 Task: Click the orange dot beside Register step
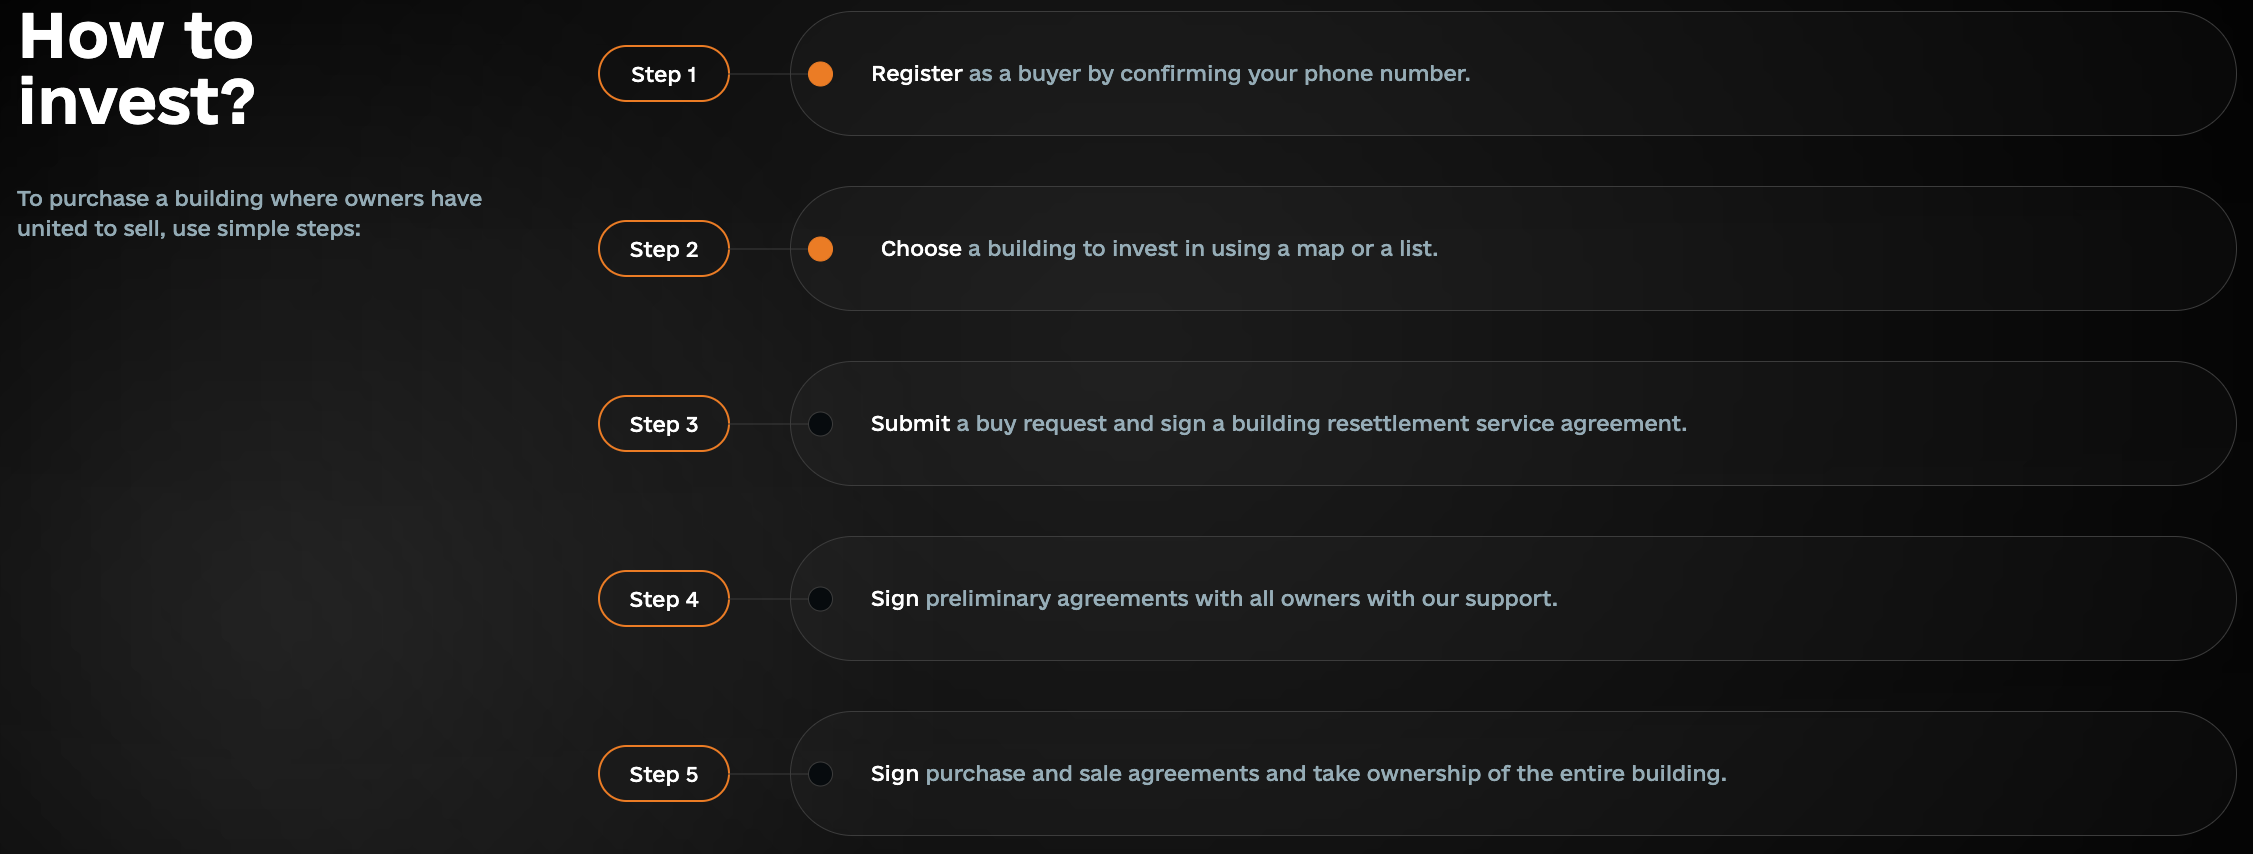pyautogui.click(x=820, y=74)
